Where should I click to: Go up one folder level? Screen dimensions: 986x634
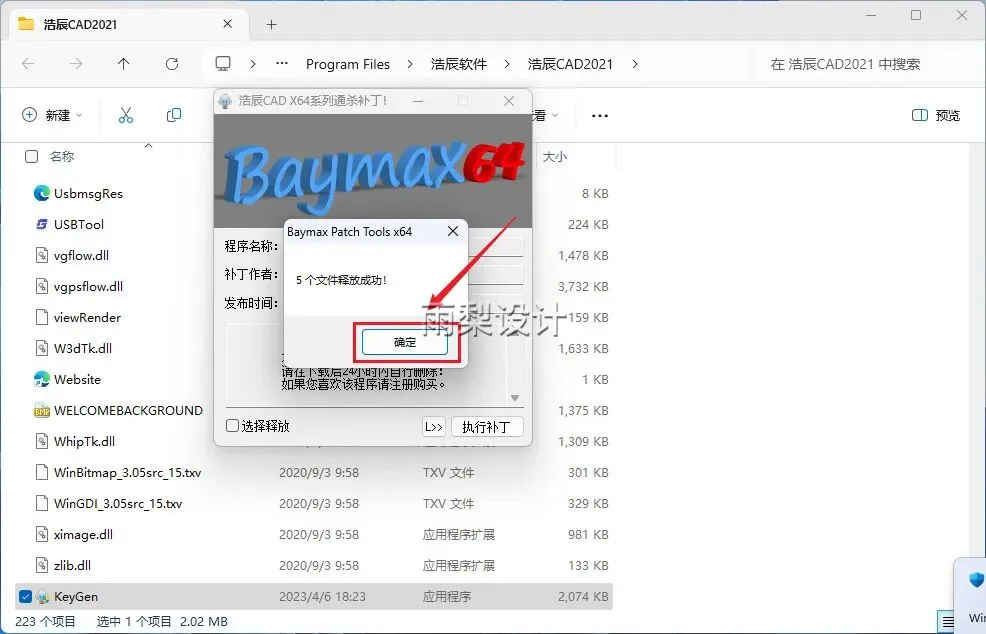123,64
